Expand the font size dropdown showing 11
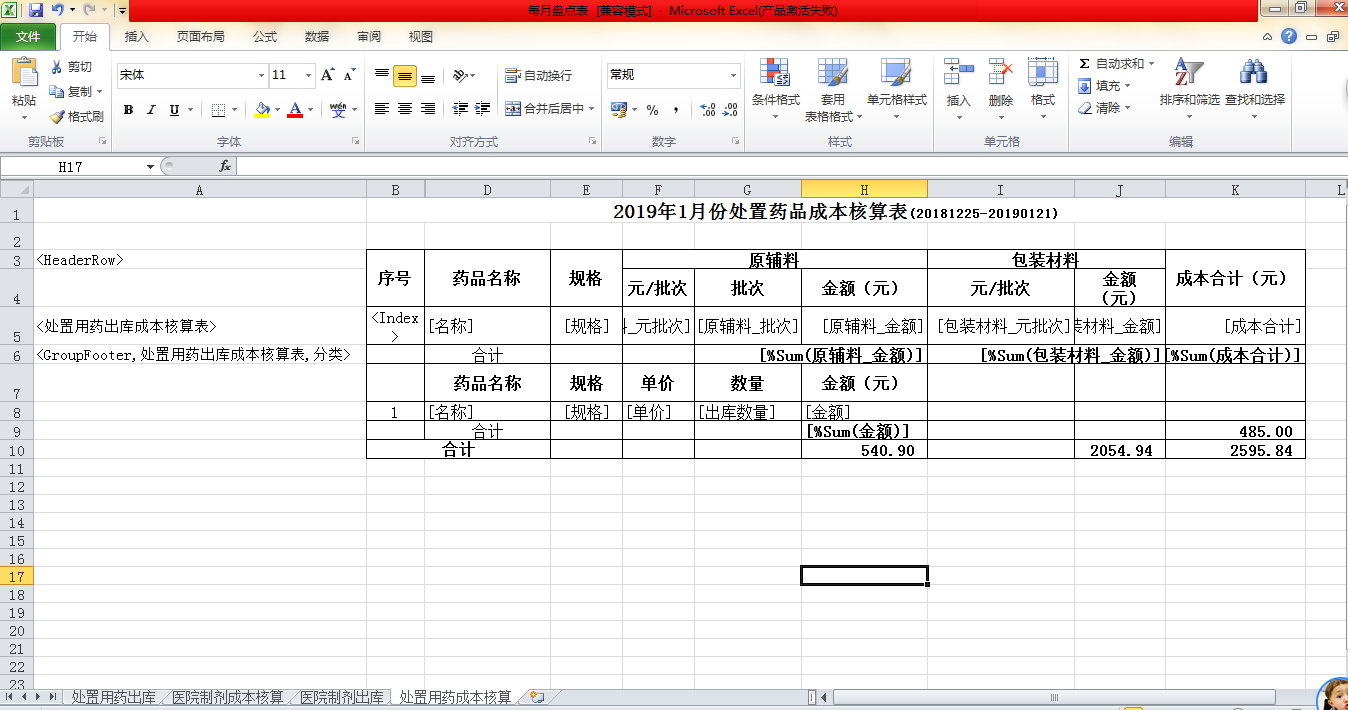1348x710 pixels. [308, 75]
